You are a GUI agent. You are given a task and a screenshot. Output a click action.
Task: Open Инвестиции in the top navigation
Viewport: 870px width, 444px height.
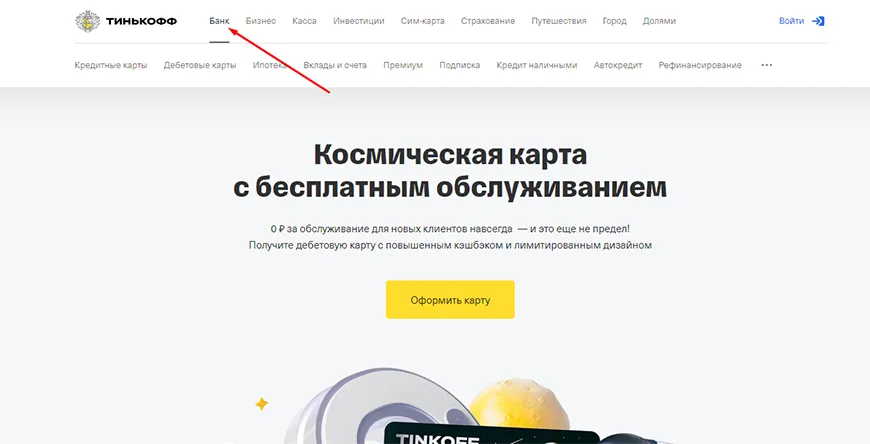coord(358,21)
